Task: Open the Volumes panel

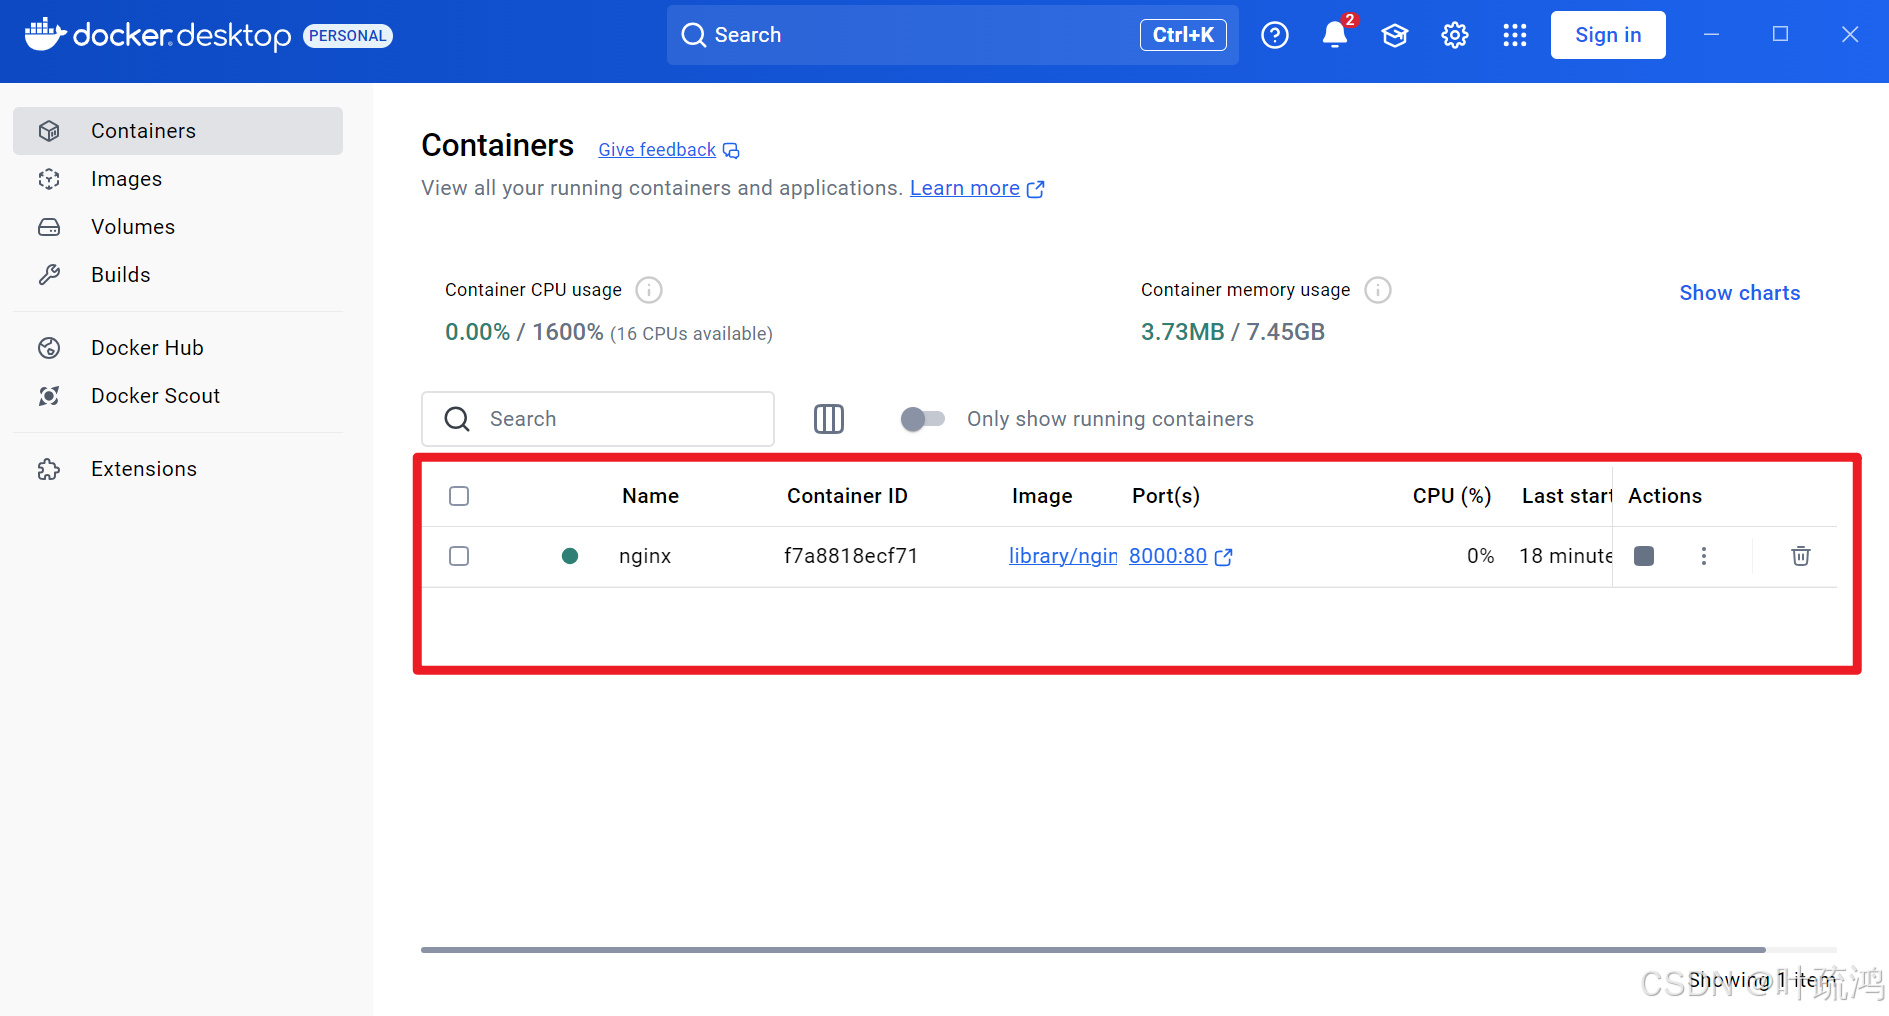Action: pos(133,226)
